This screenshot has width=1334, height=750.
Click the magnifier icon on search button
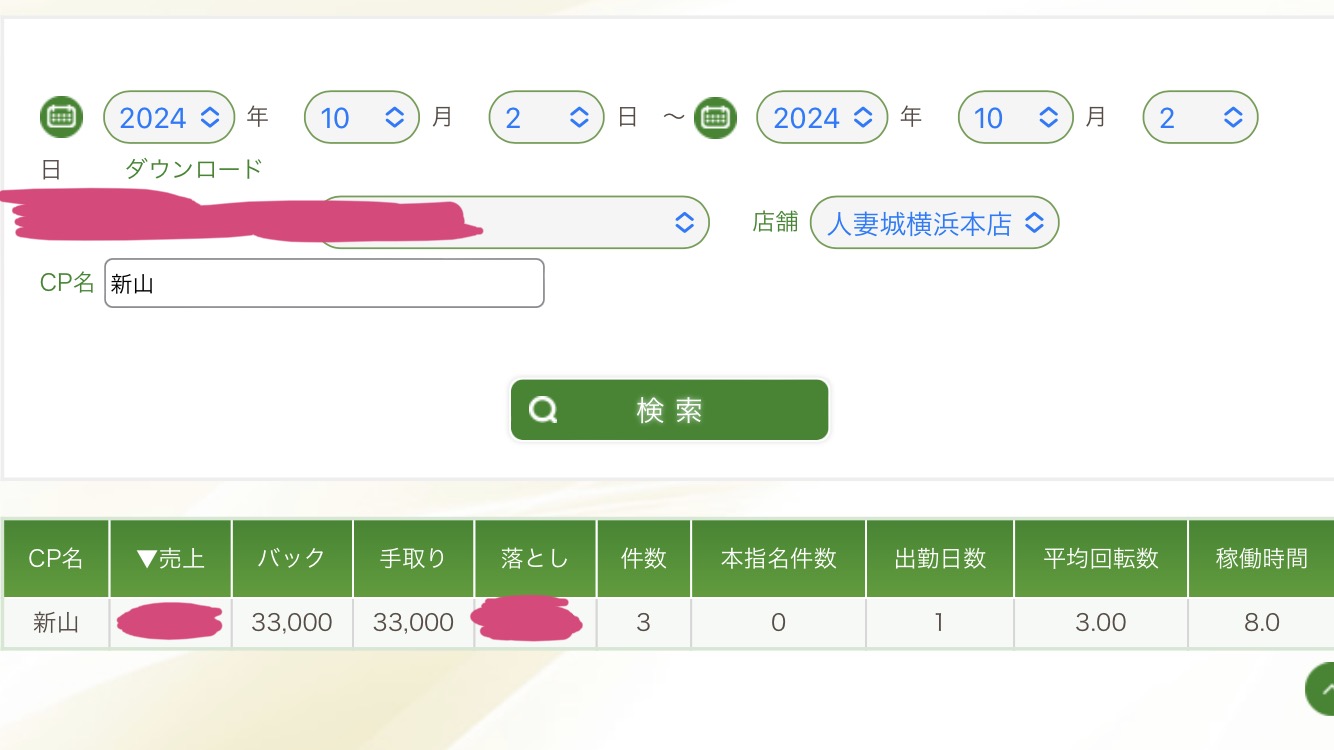[x=543, y=410]
